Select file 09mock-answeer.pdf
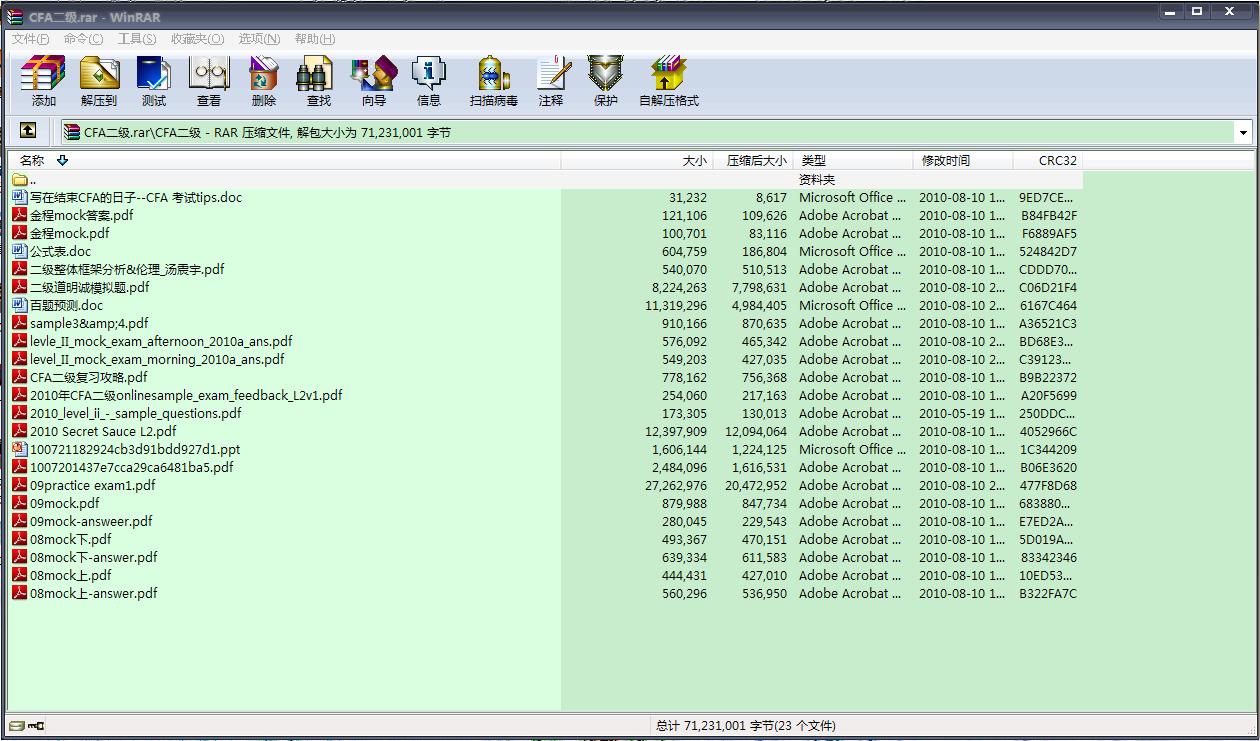The image size is (1260, 741). click(91, 521)
